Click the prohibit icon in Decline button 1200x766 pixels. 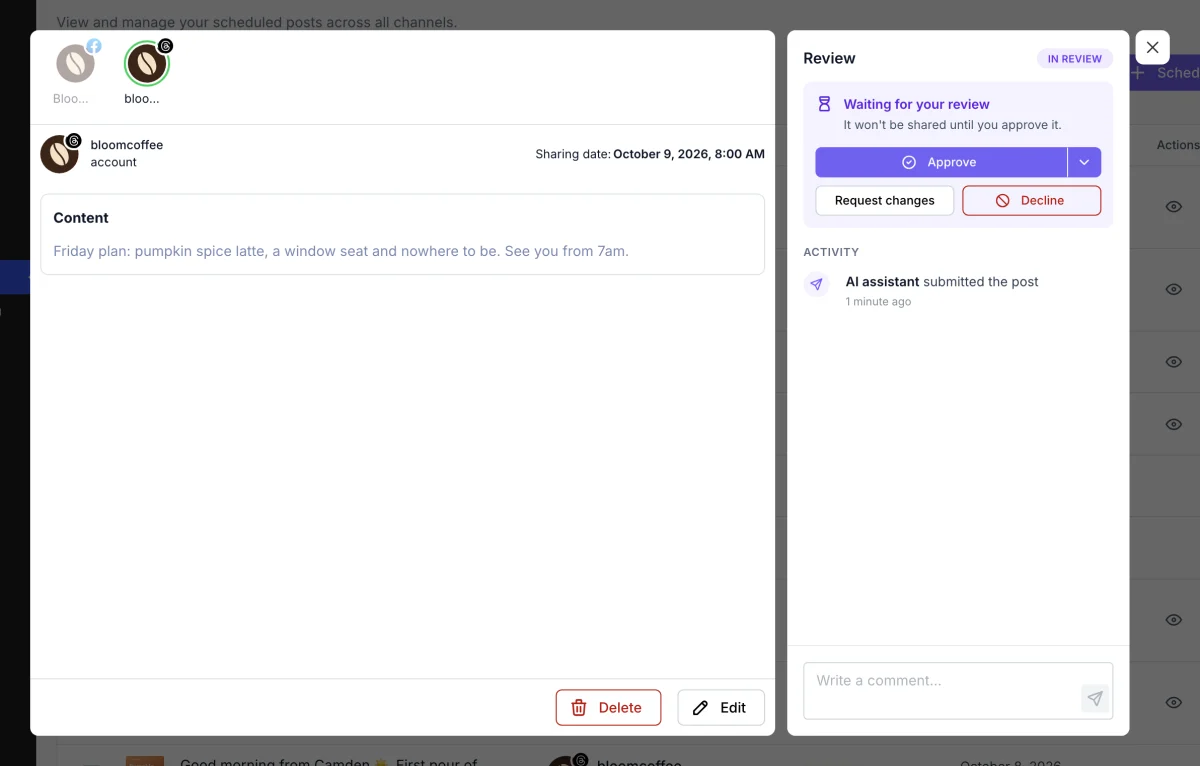(1003, 201)
